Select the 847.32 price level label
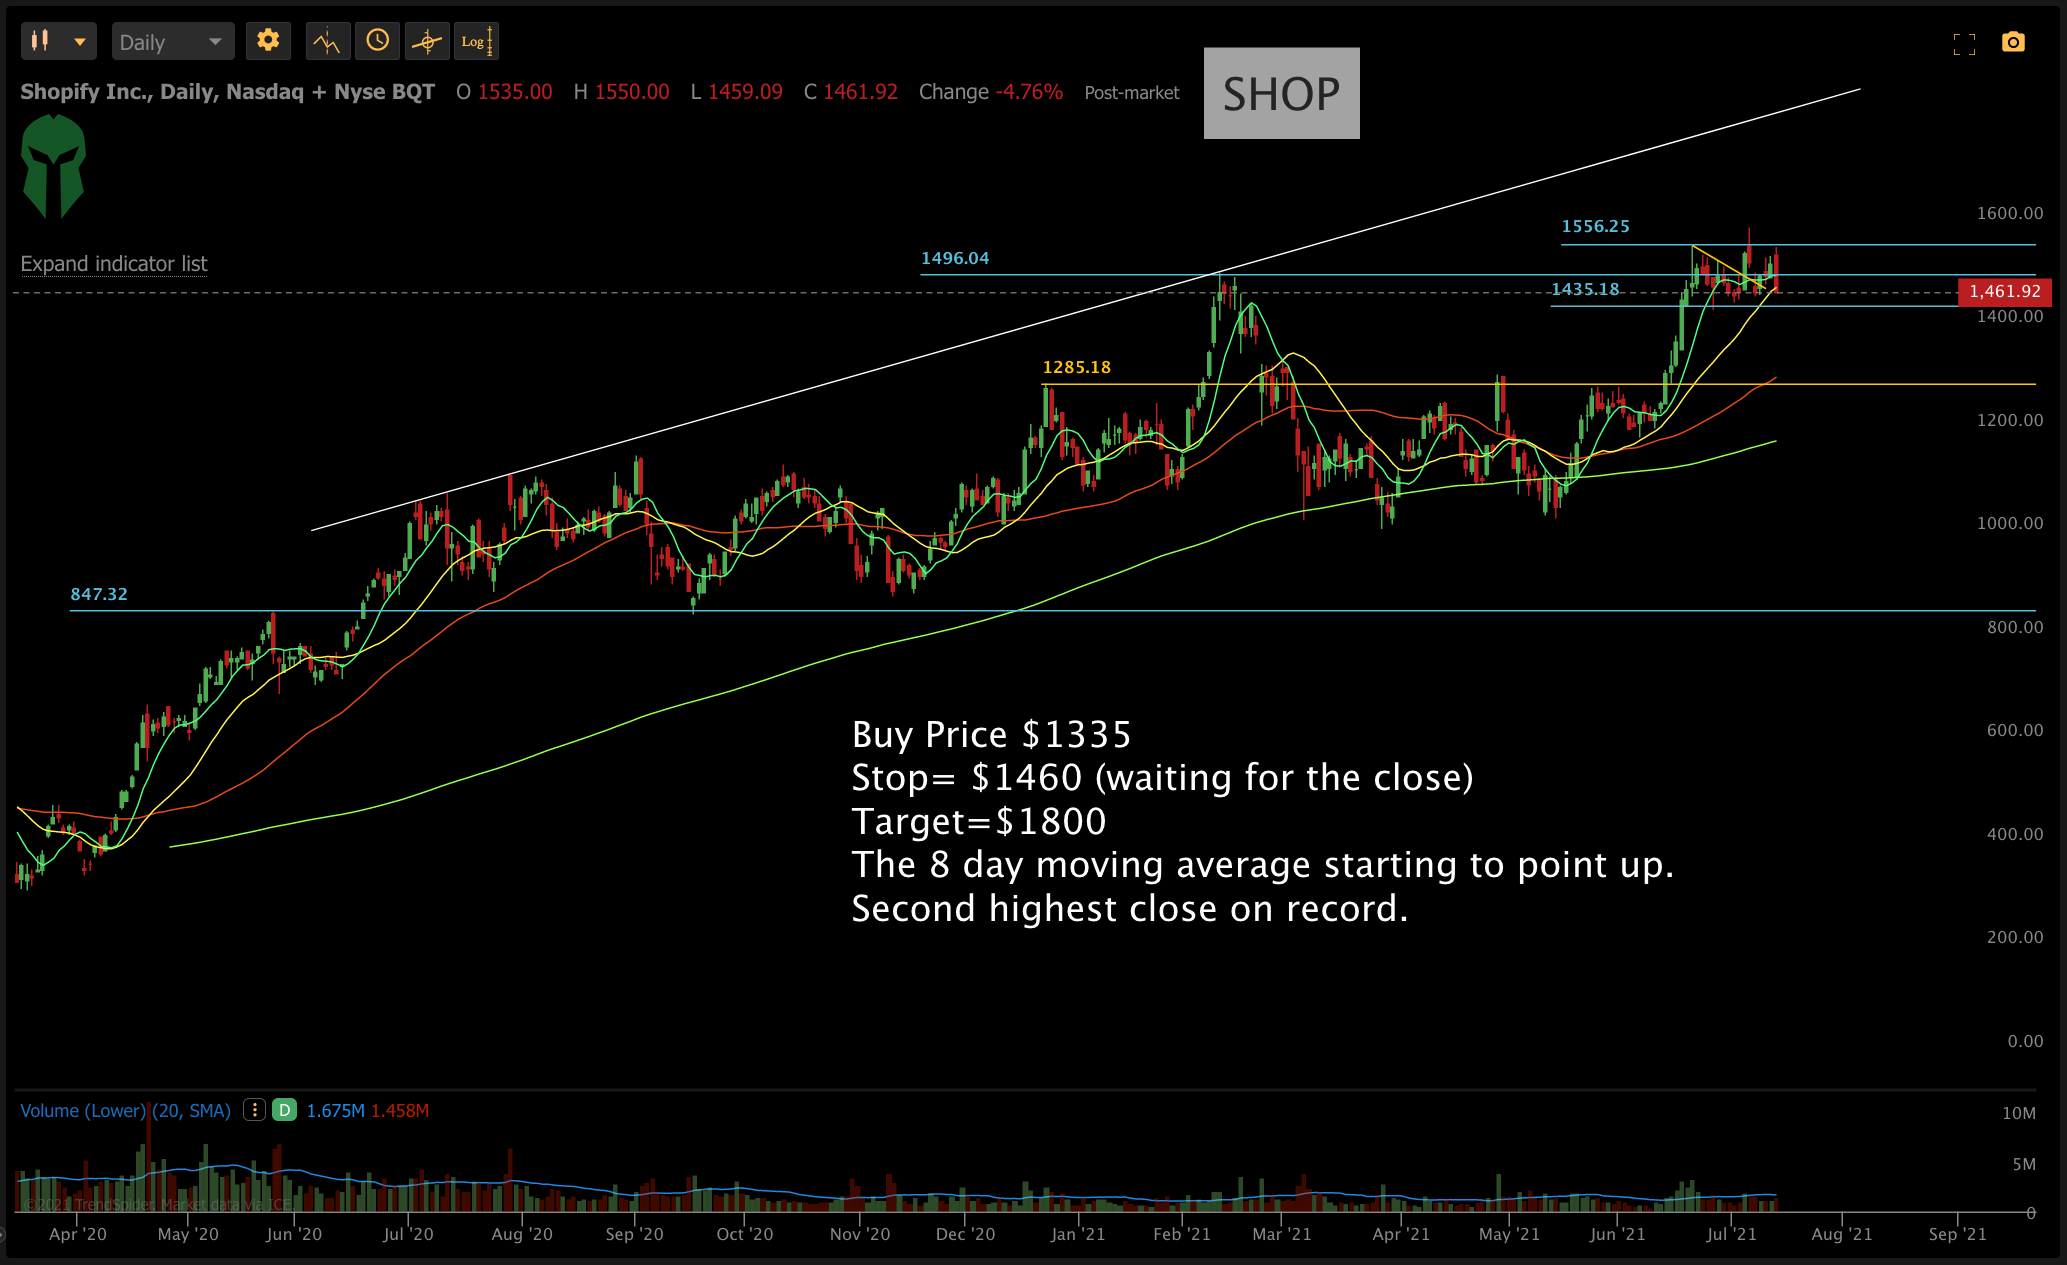Screen dimensions: 2067x1265 [x=99, y=594]
